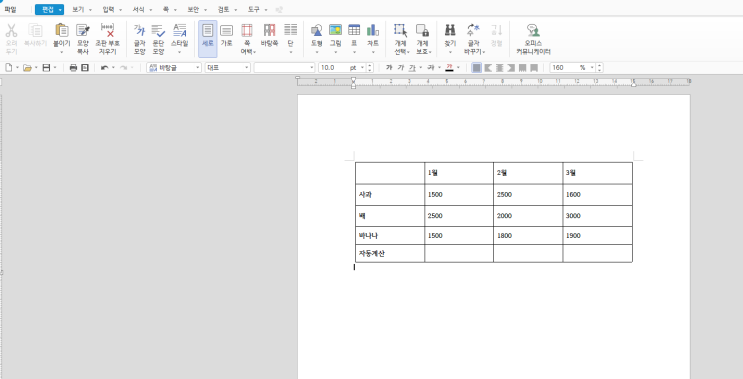Save document with the disk icon
The width and height of the screenshot is (743, 379).
[x=46, y=68]
